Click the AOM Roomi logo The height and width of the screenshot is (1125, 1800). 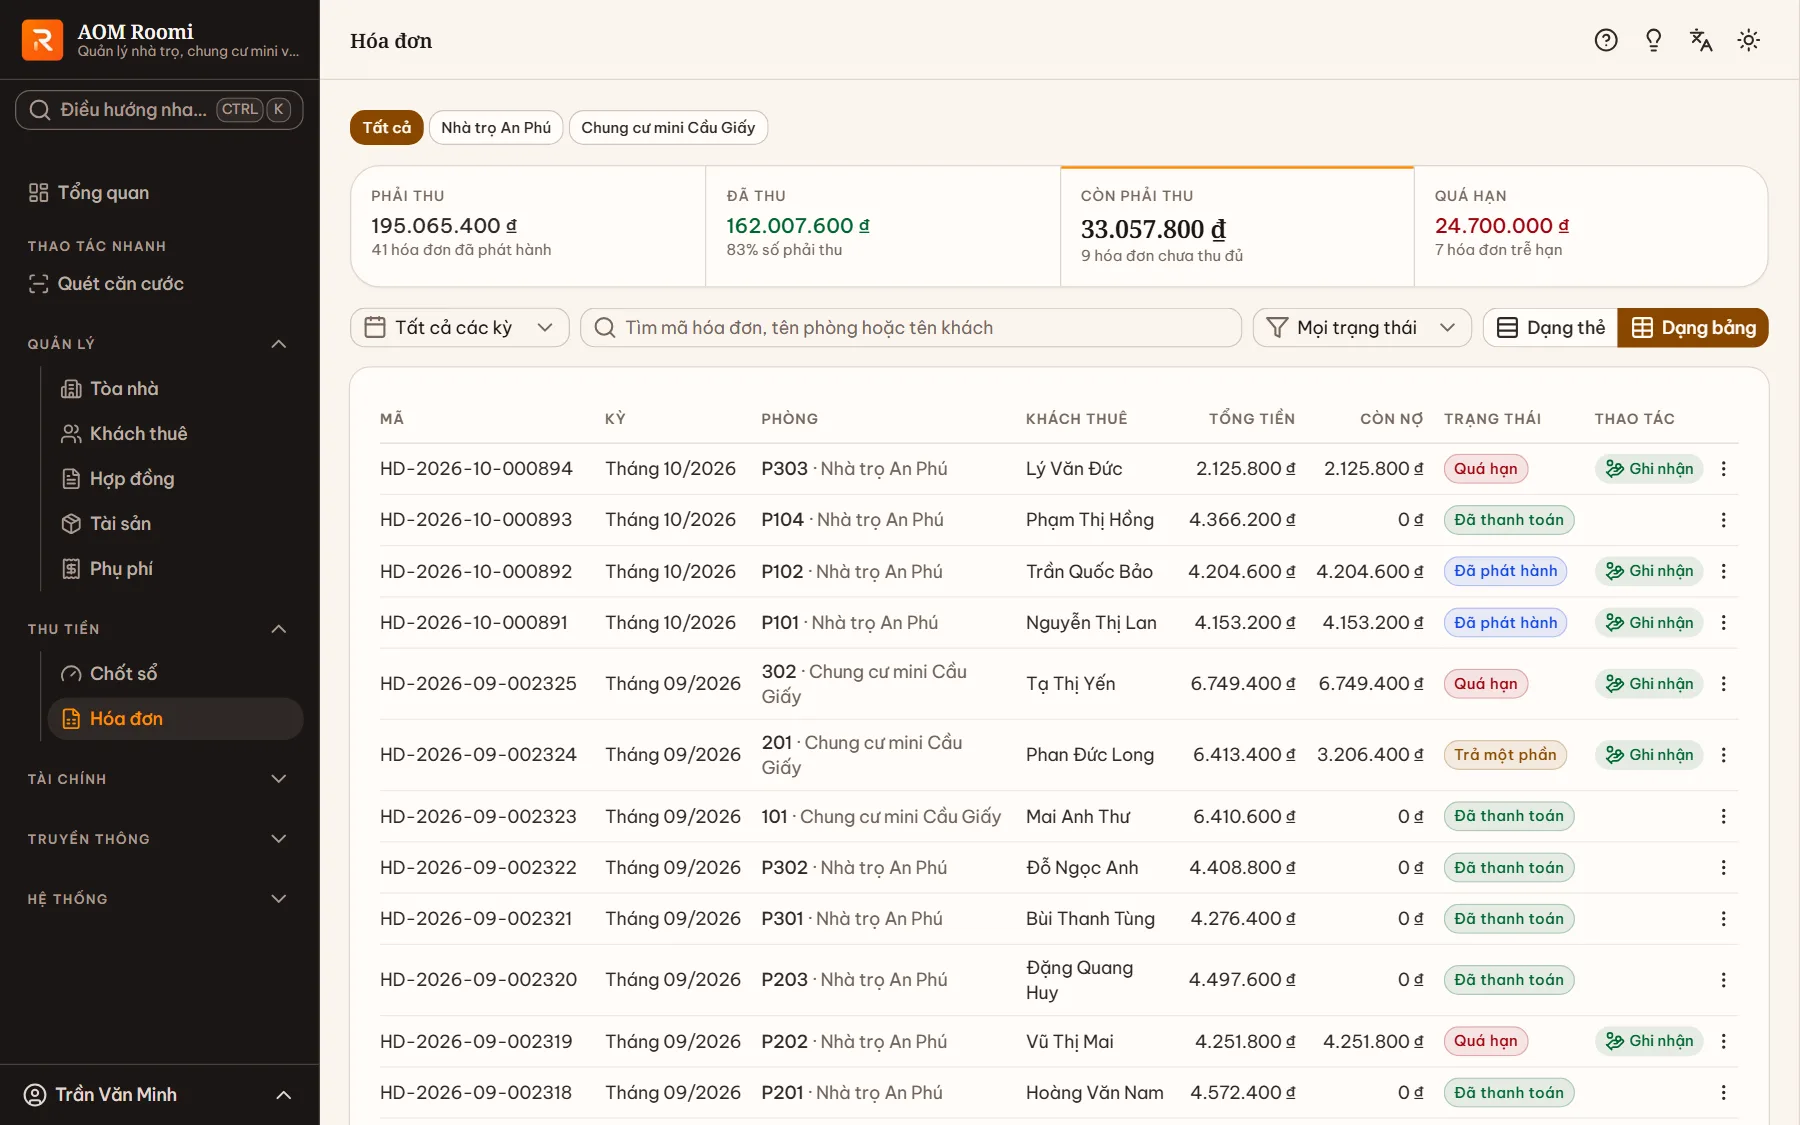coord(42,40)
